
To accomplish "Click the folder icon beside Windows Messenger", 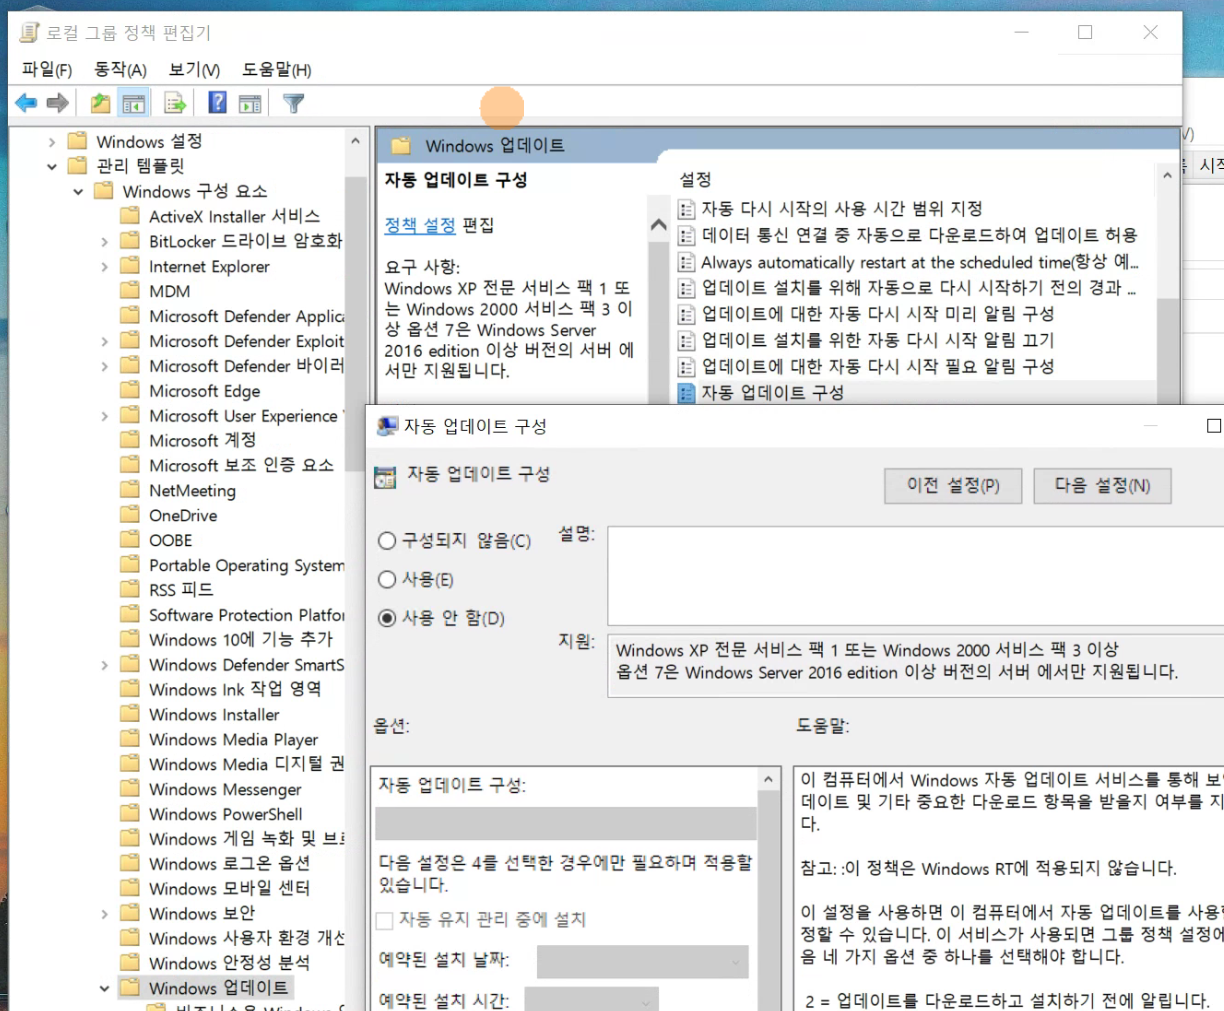I will tap(130, 789).
